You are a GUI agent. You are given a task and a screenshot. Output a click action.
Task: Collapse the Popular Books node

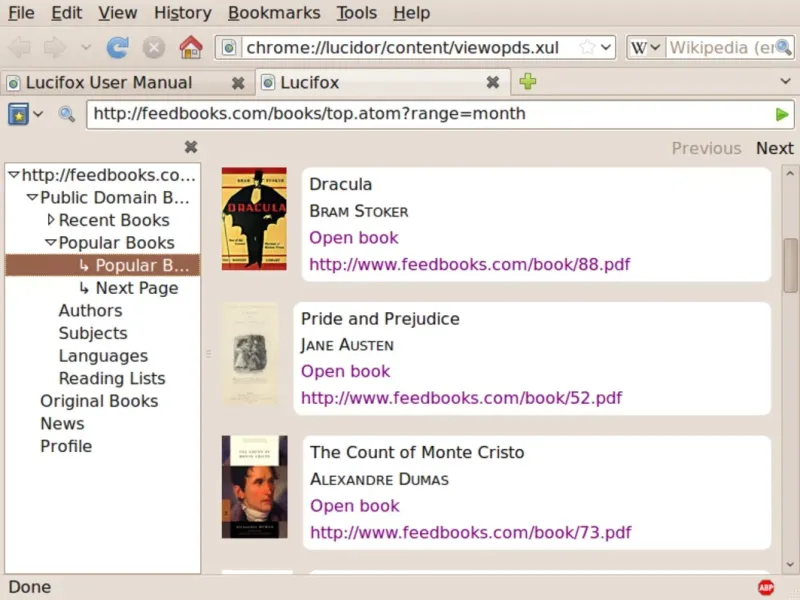pyautogui.click(x=51, y=243)
